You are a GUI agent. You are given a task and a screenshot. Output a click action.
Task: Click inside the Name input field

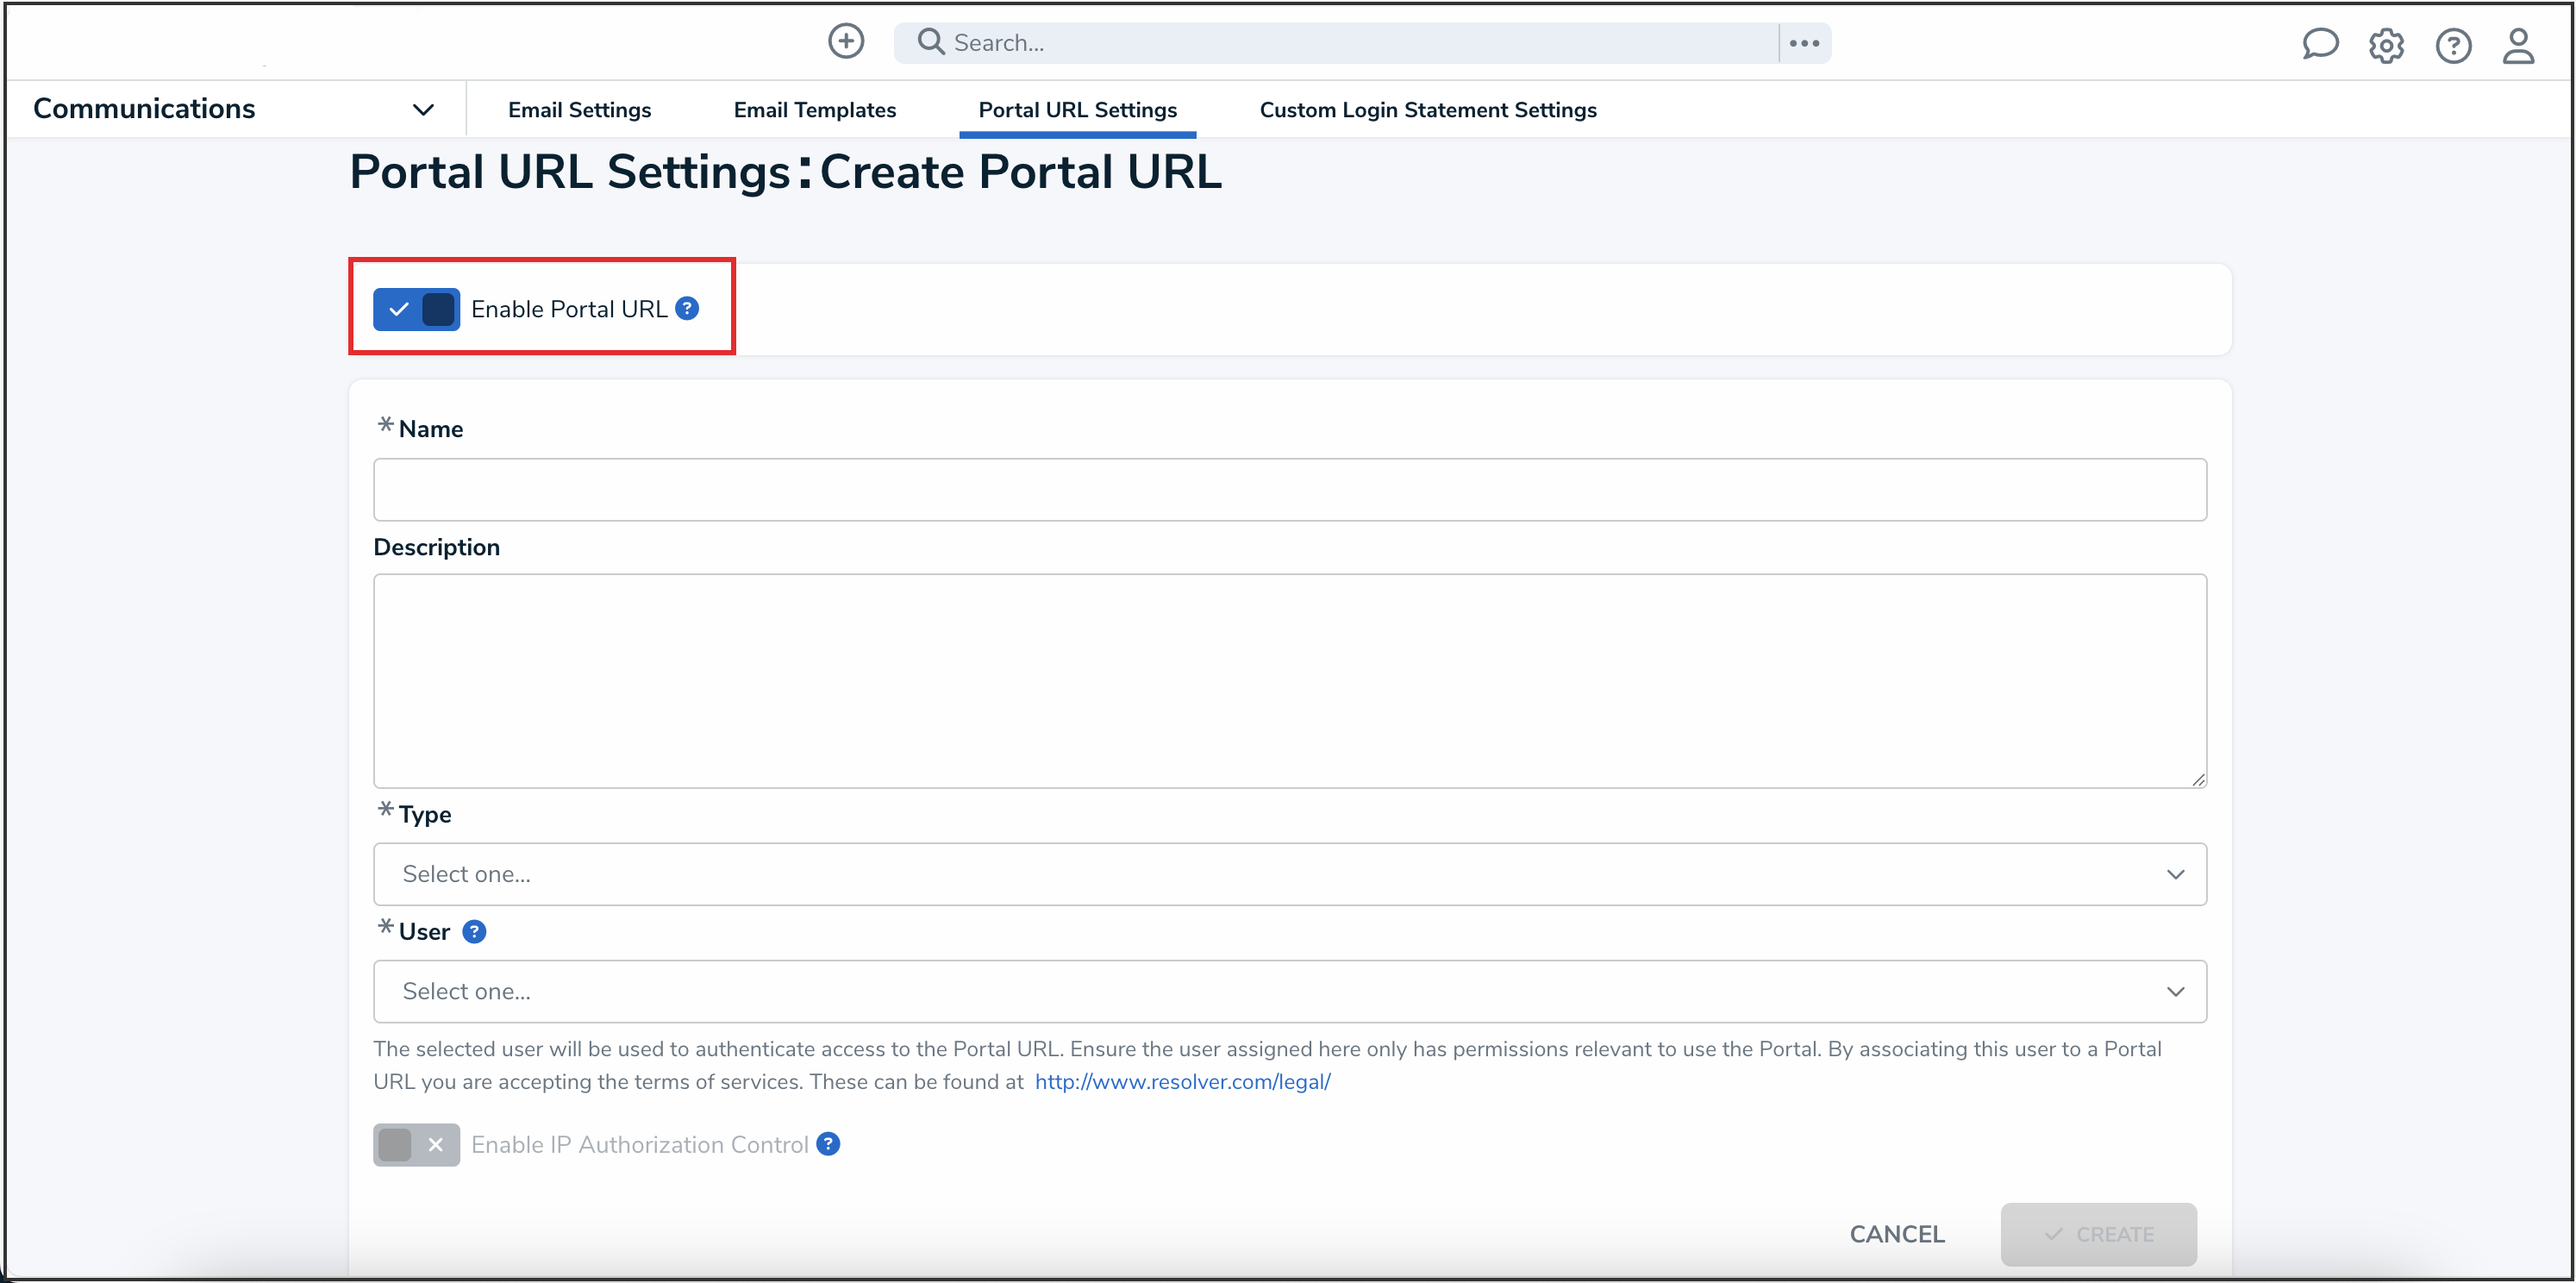click(x=1288, y=489)
